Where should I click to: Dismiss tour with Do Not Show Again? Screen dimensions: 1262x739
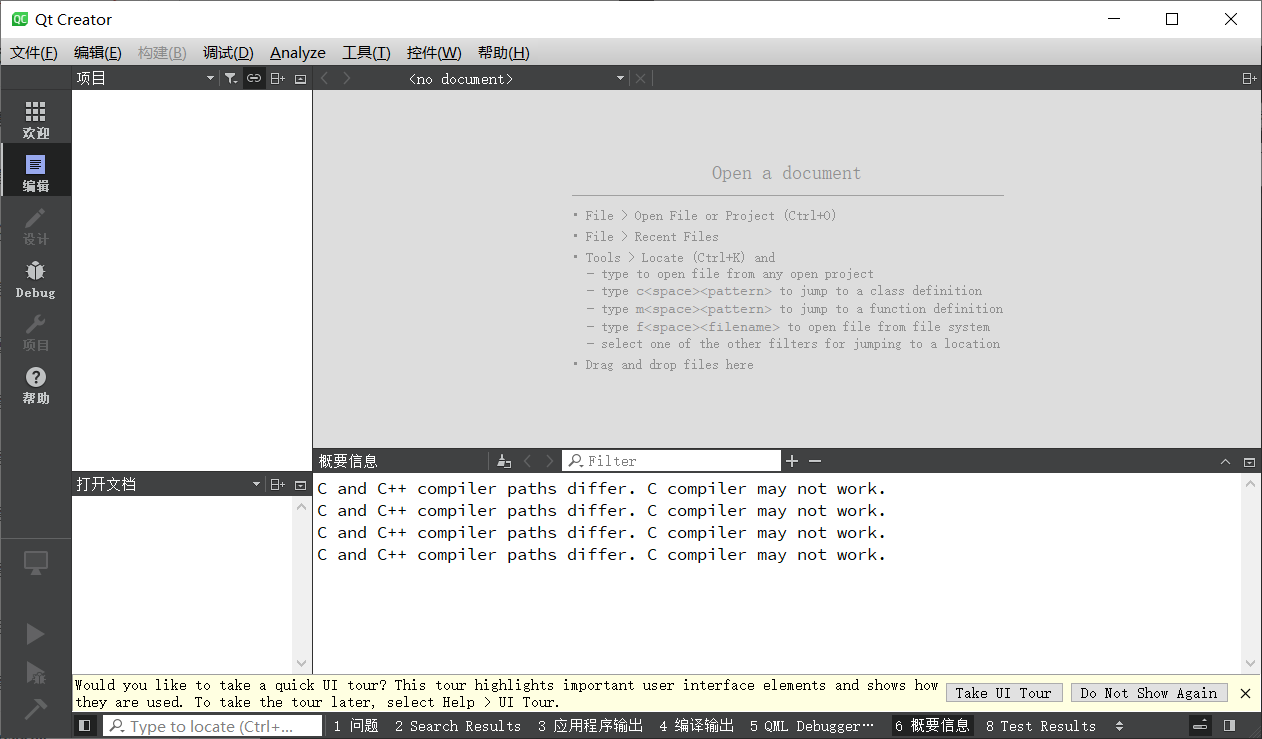(x=1148, y=692)
